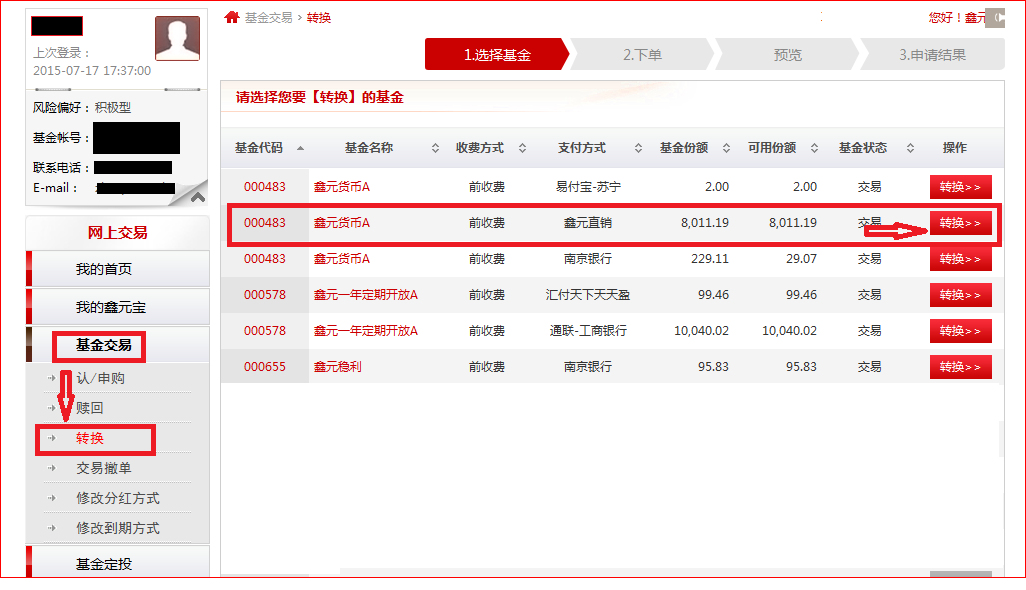The height and width of the screenshot is (590, 1026).
Task: Click 转换 button for 229.11 share row
Action: 961,259
